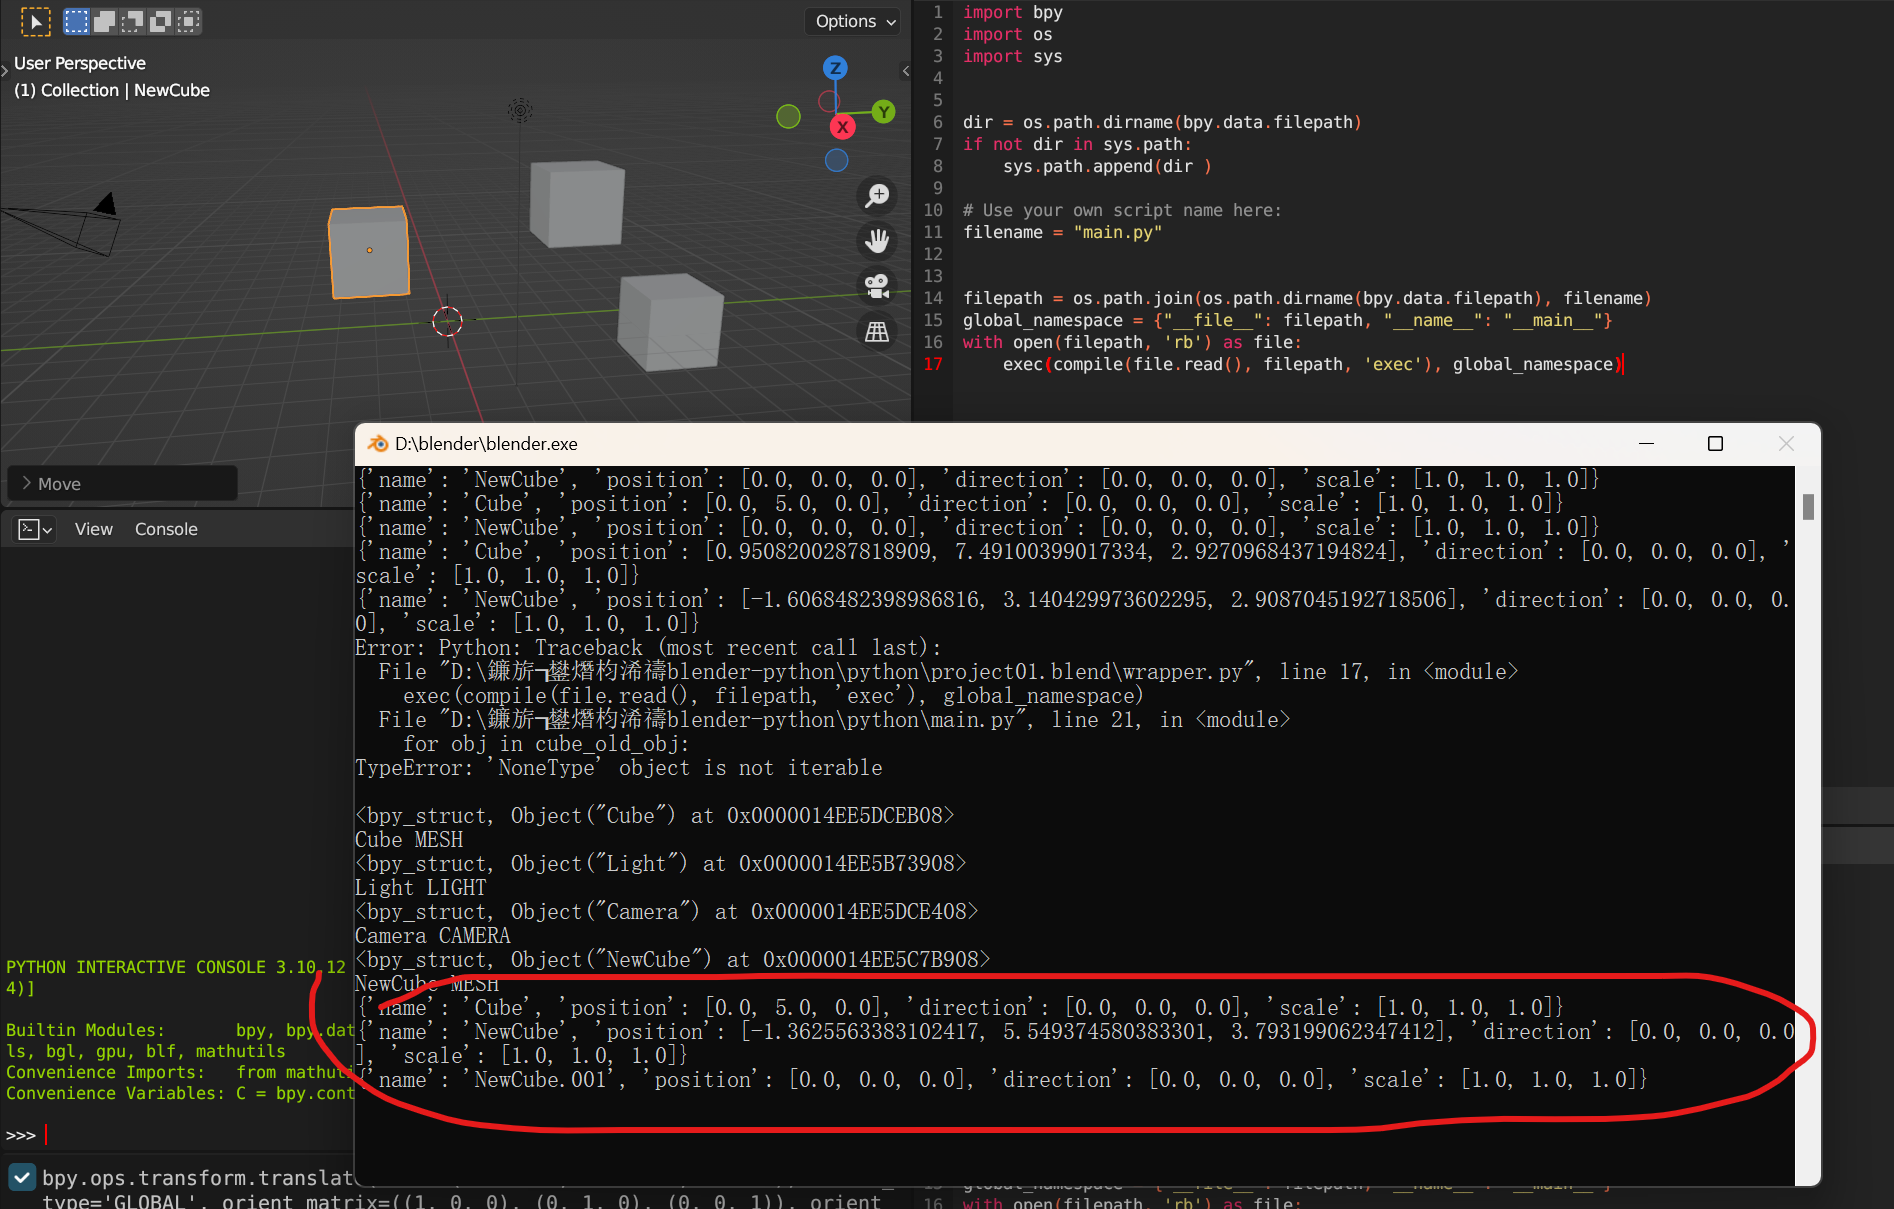Click the Blender logo in console title bar
Screen dimensions: 1894x1209
click(x=378, y=443)
